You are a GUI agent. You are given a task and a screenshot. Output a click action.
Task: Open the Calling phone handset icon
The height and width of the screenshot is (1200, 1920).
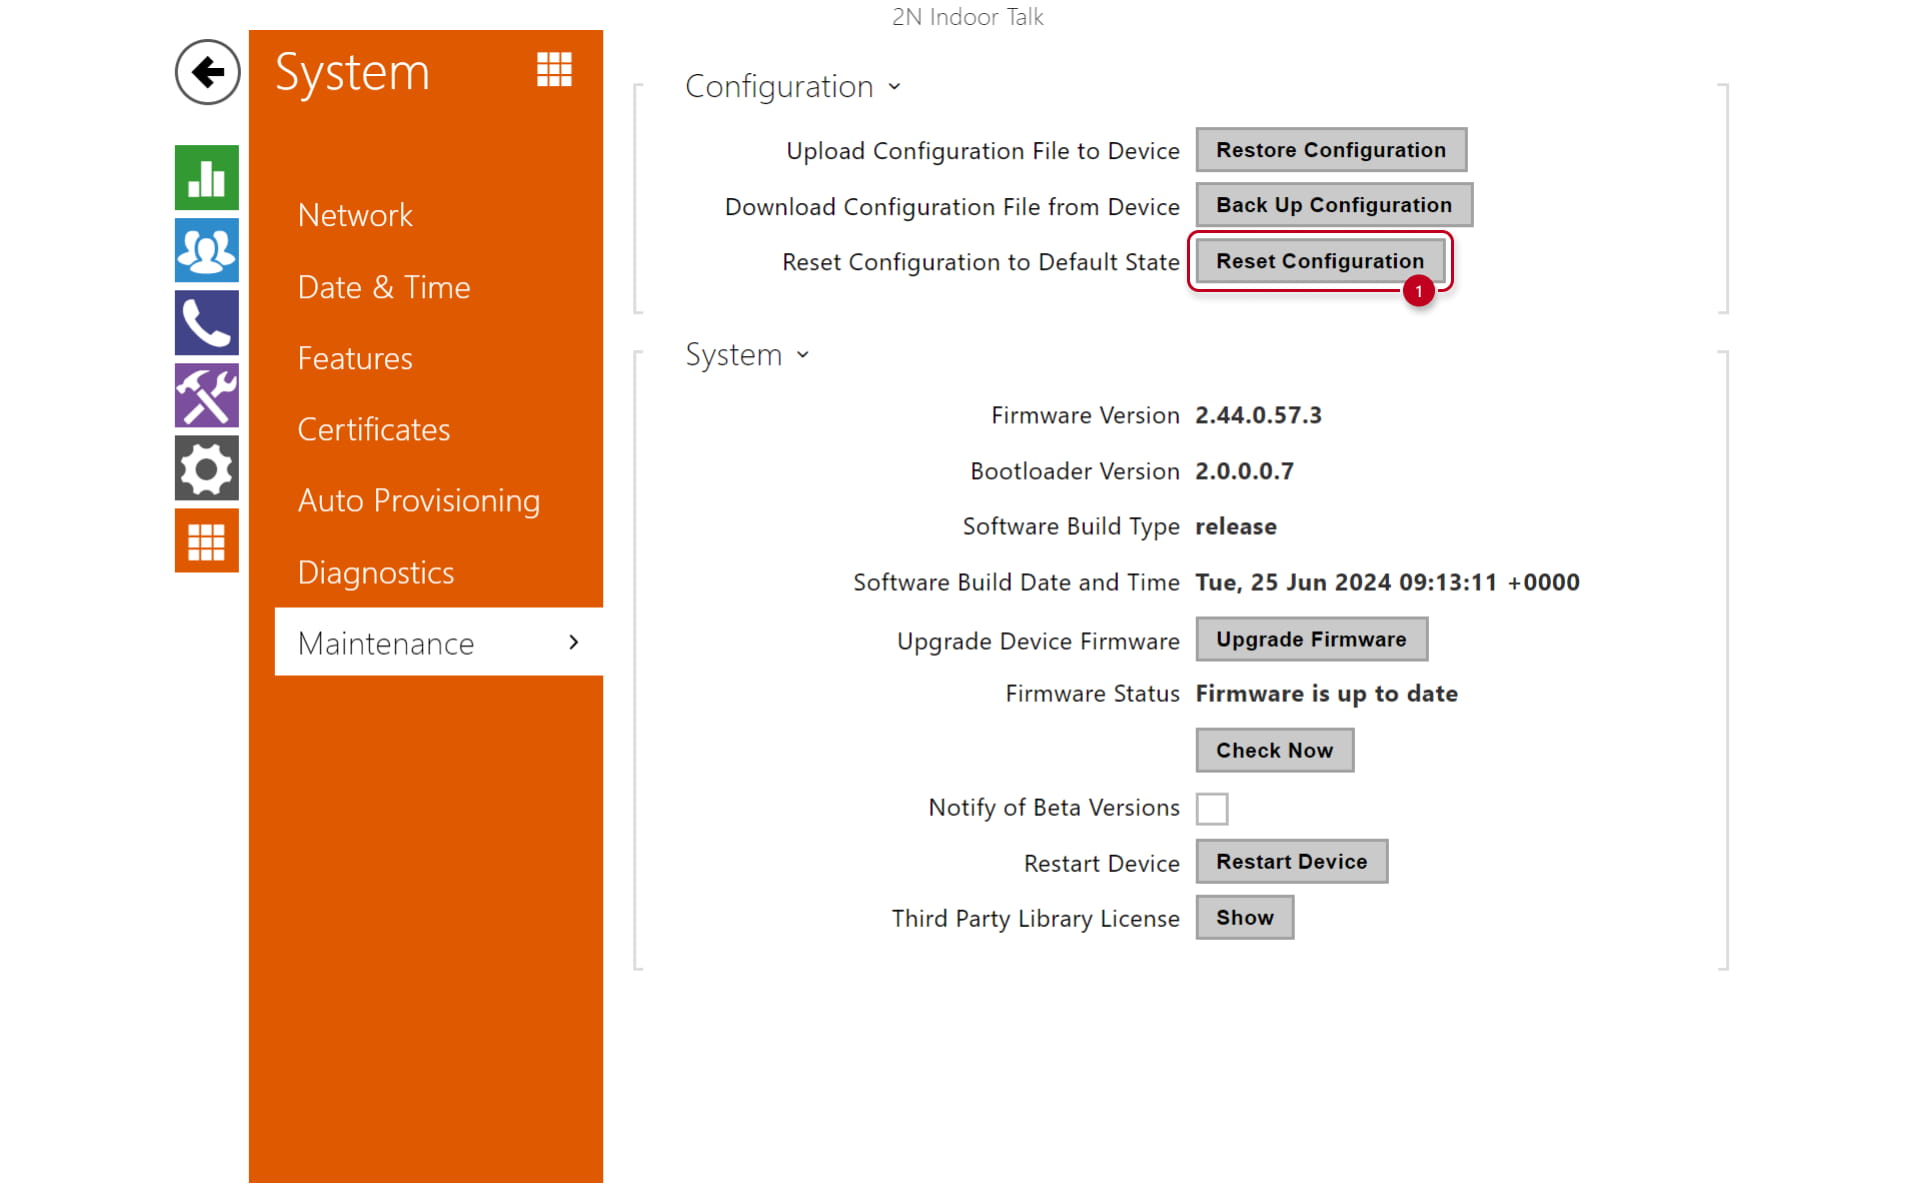pos(207,323)
